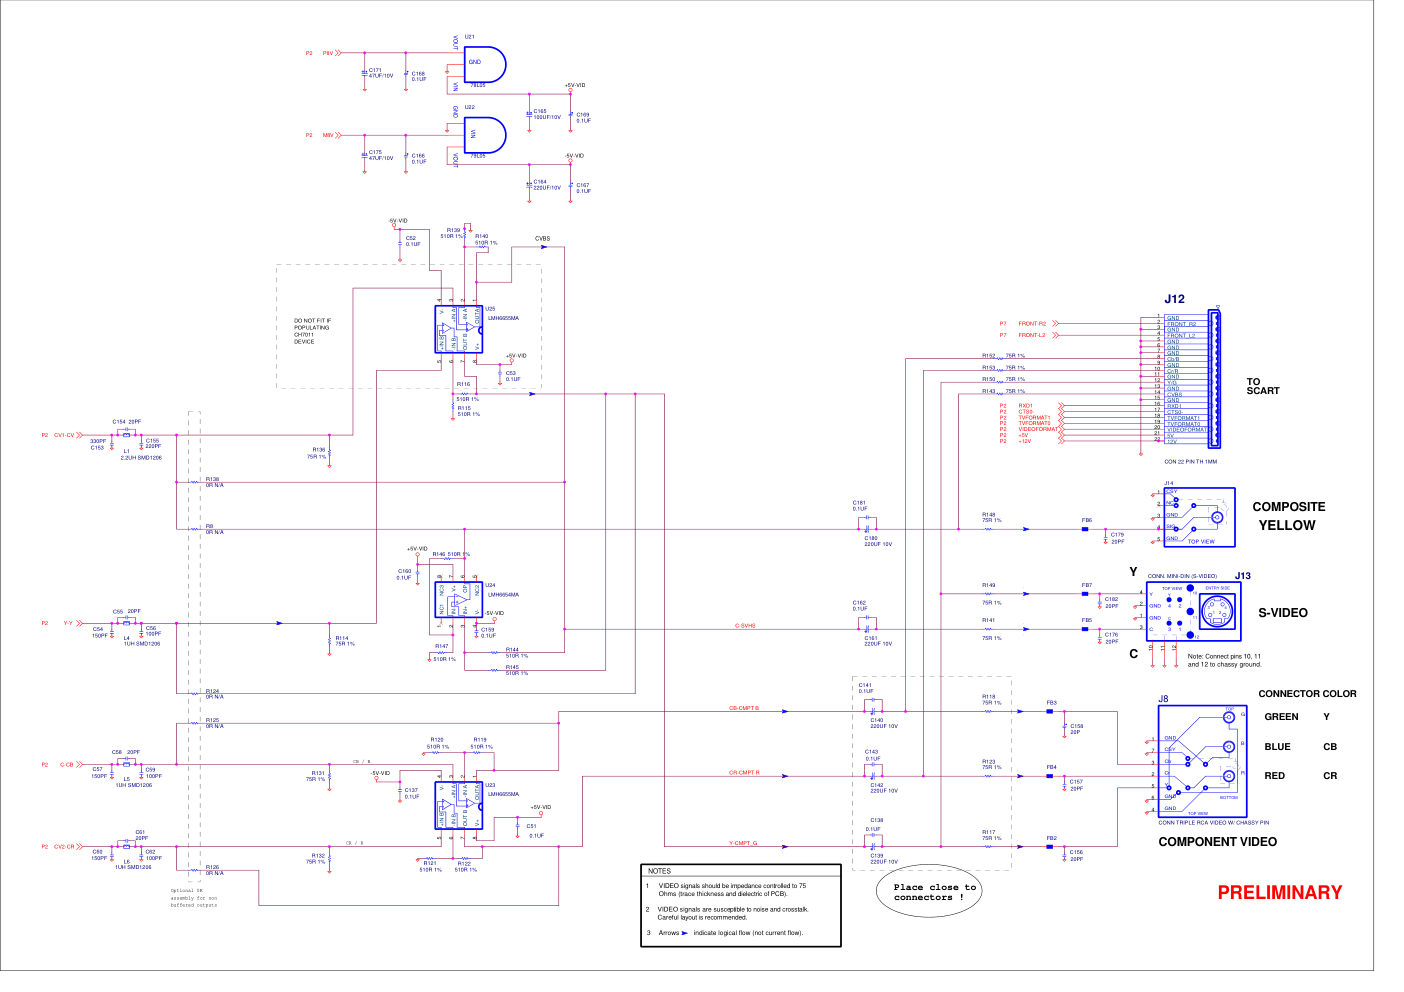The width and height of the screenshot is (1404, 992).
Task: Pick the U24 op-amp IC symbol
Action: [x=459, y=603]
